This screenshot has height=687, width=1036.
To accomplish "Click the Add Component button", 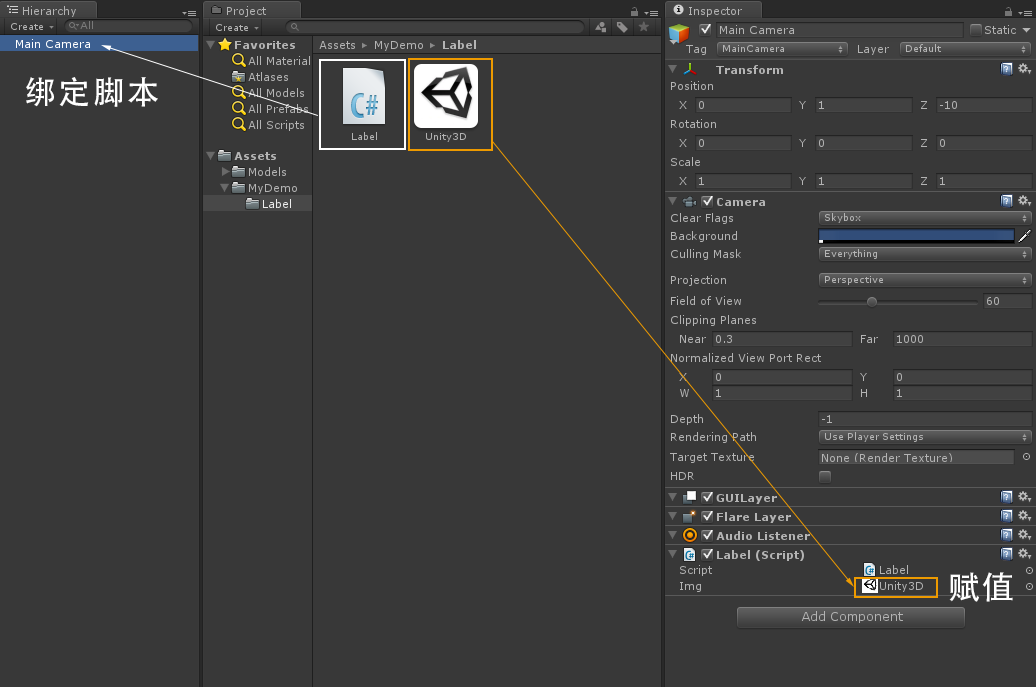I will tap(850, 617).
